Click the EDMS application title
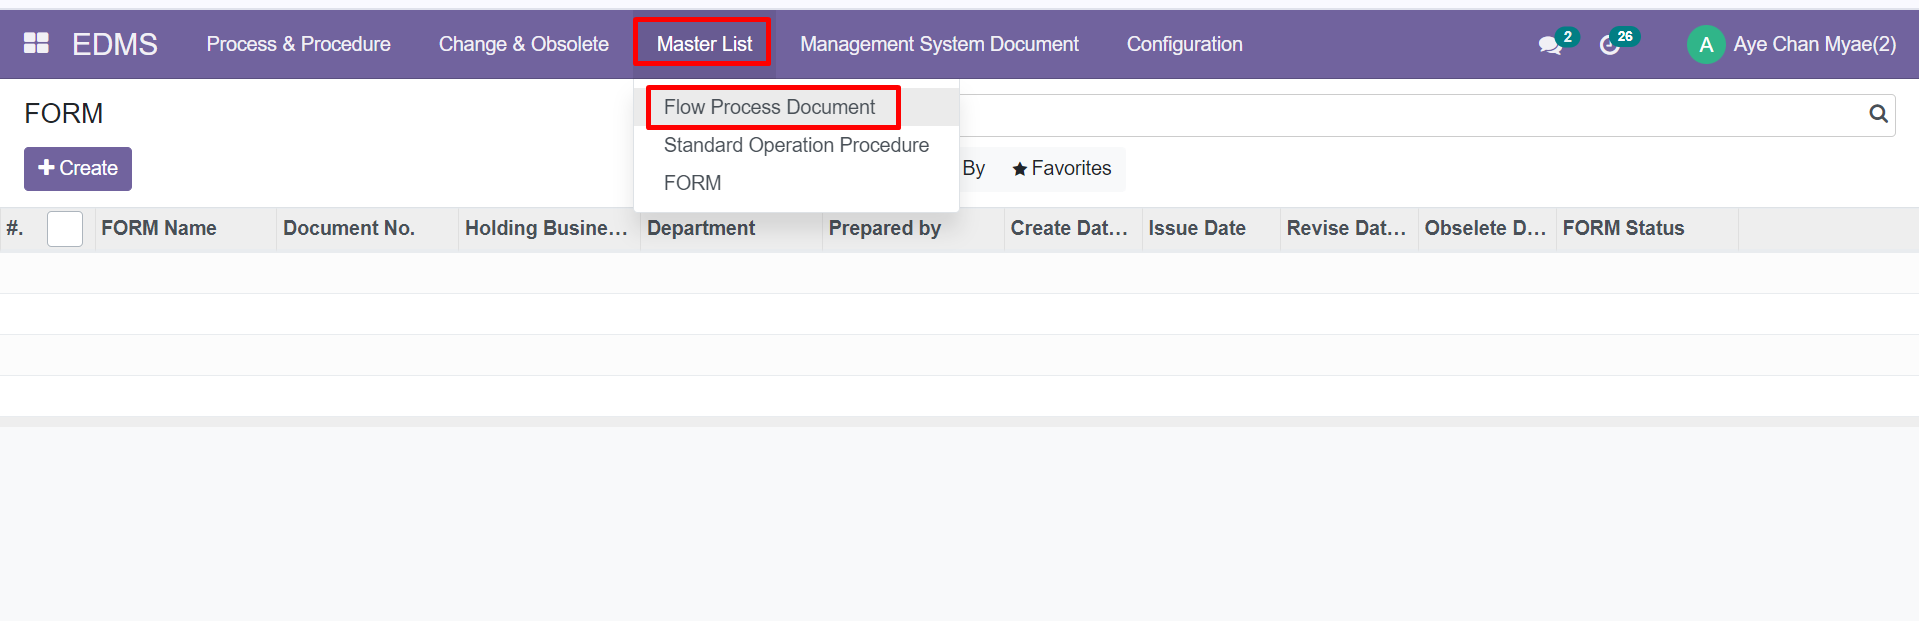Viewport: 1919px width, 621px height. pos(115,44)
